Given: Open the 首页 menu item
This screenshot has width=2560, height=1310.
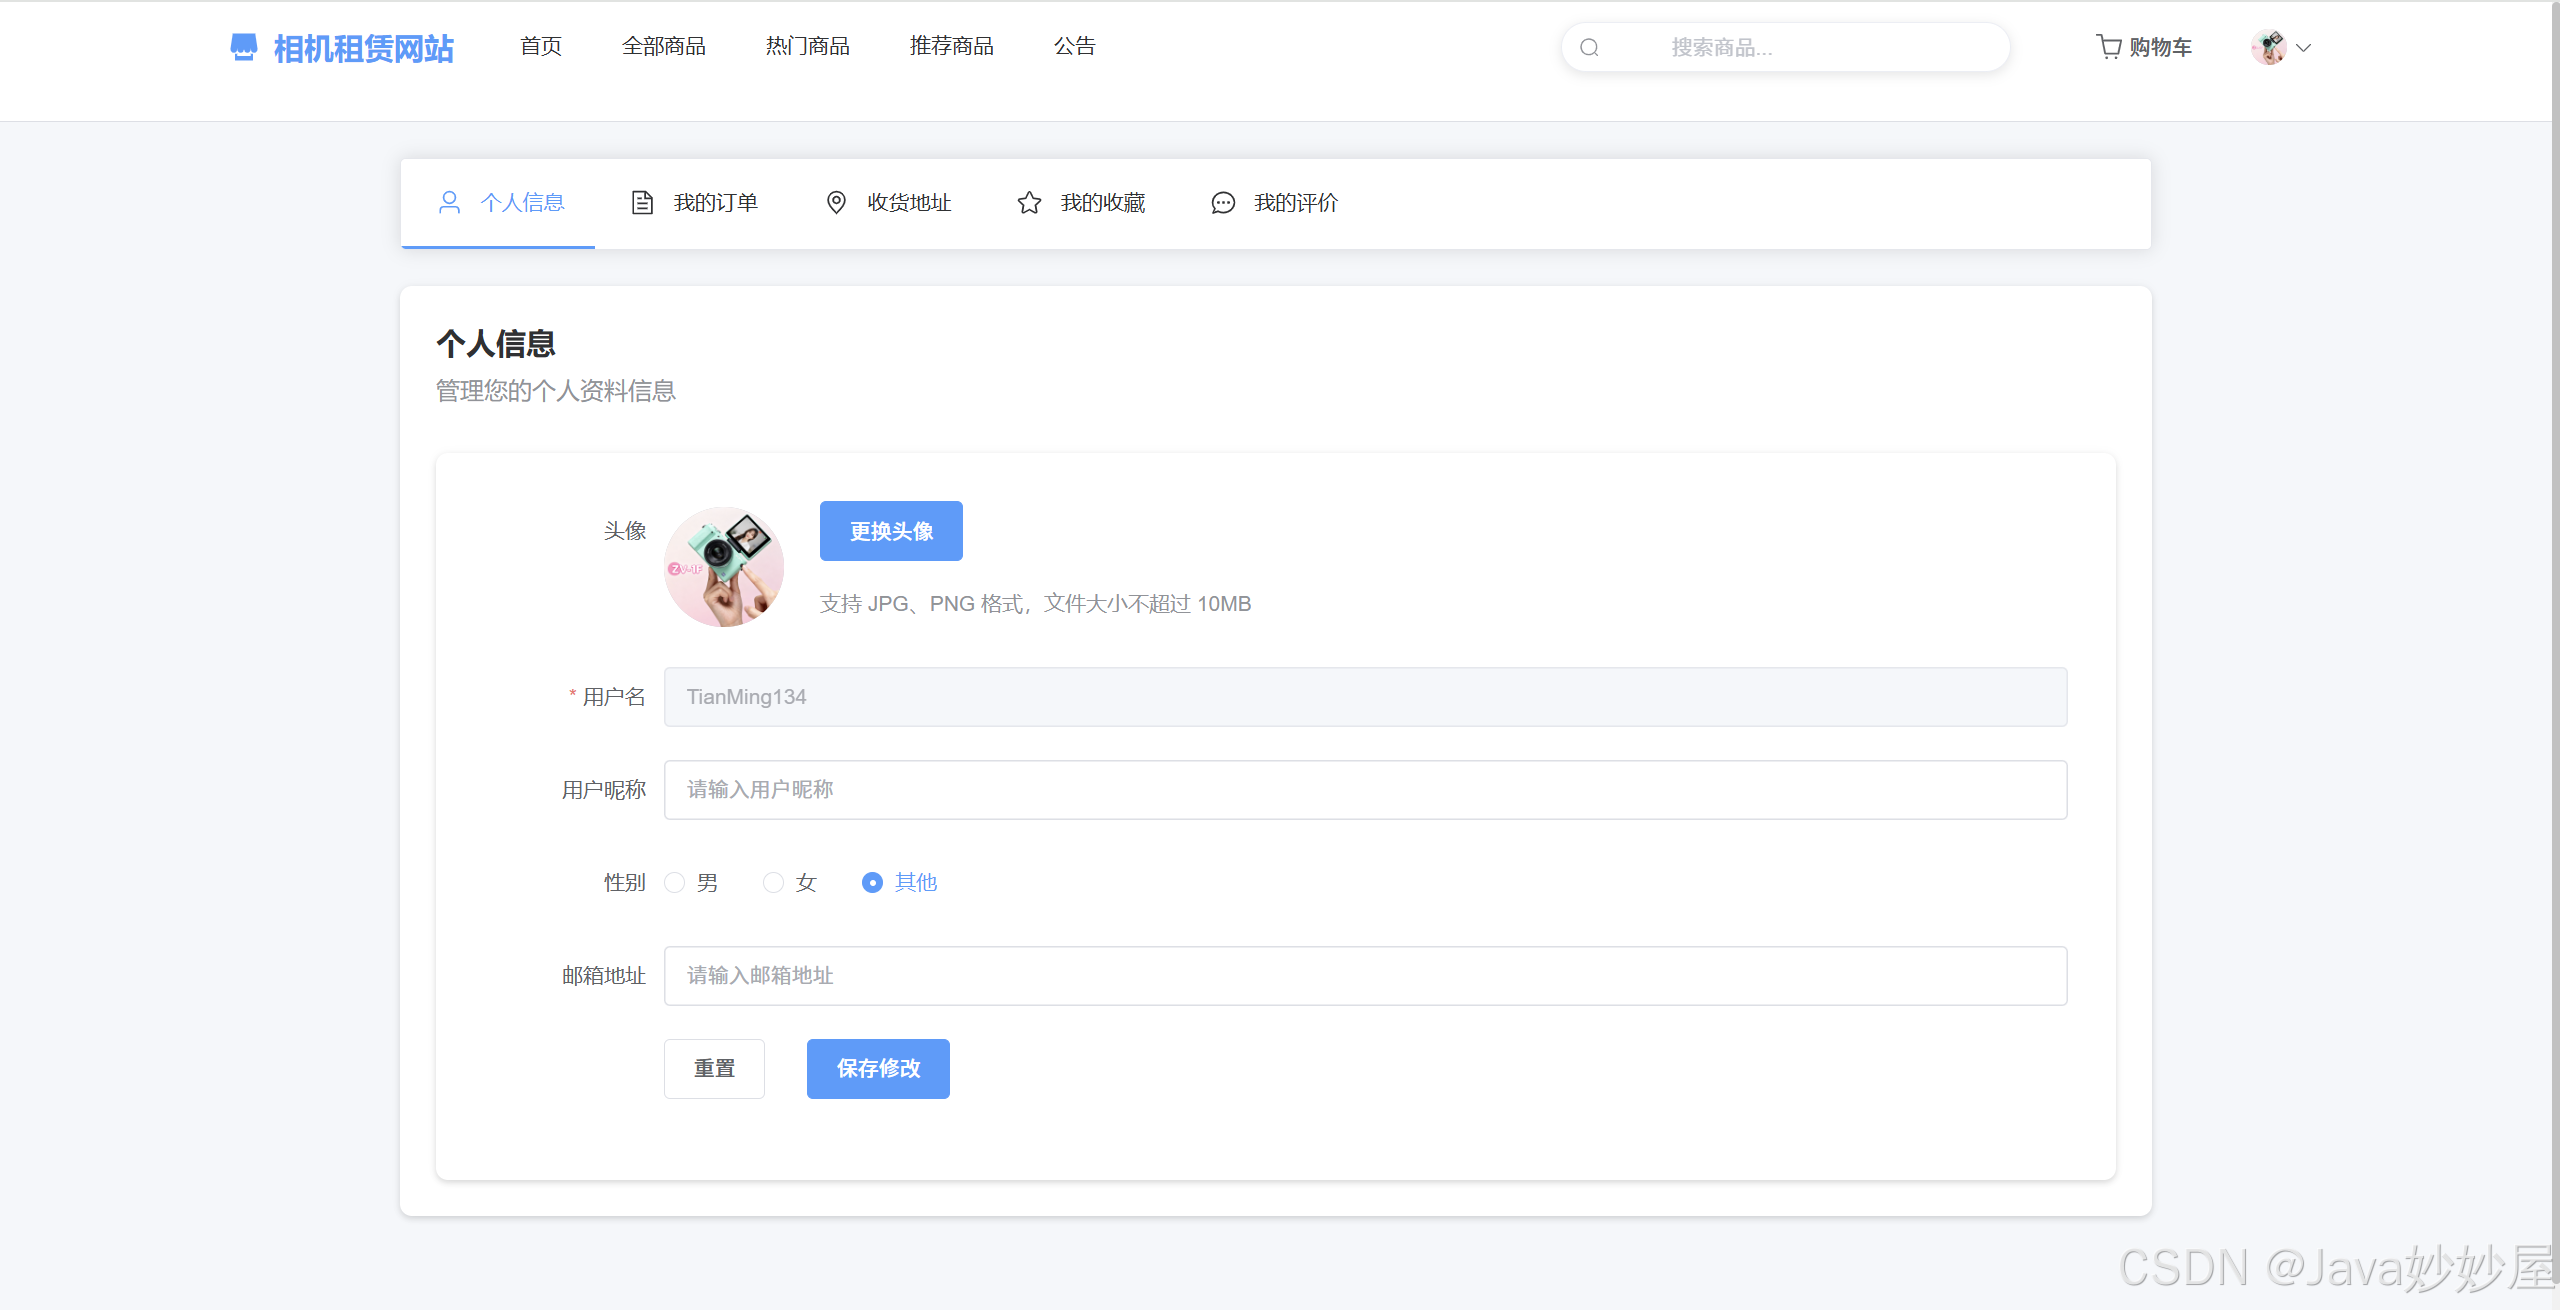Looking at the screenshot, I should (x=541, y=46).
